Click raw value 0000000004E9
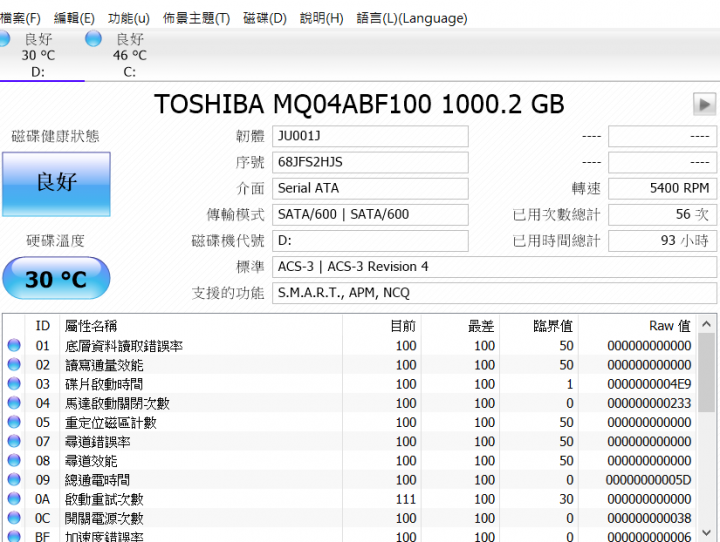Viewport: 720px width, 542px height. pos(649,384)
